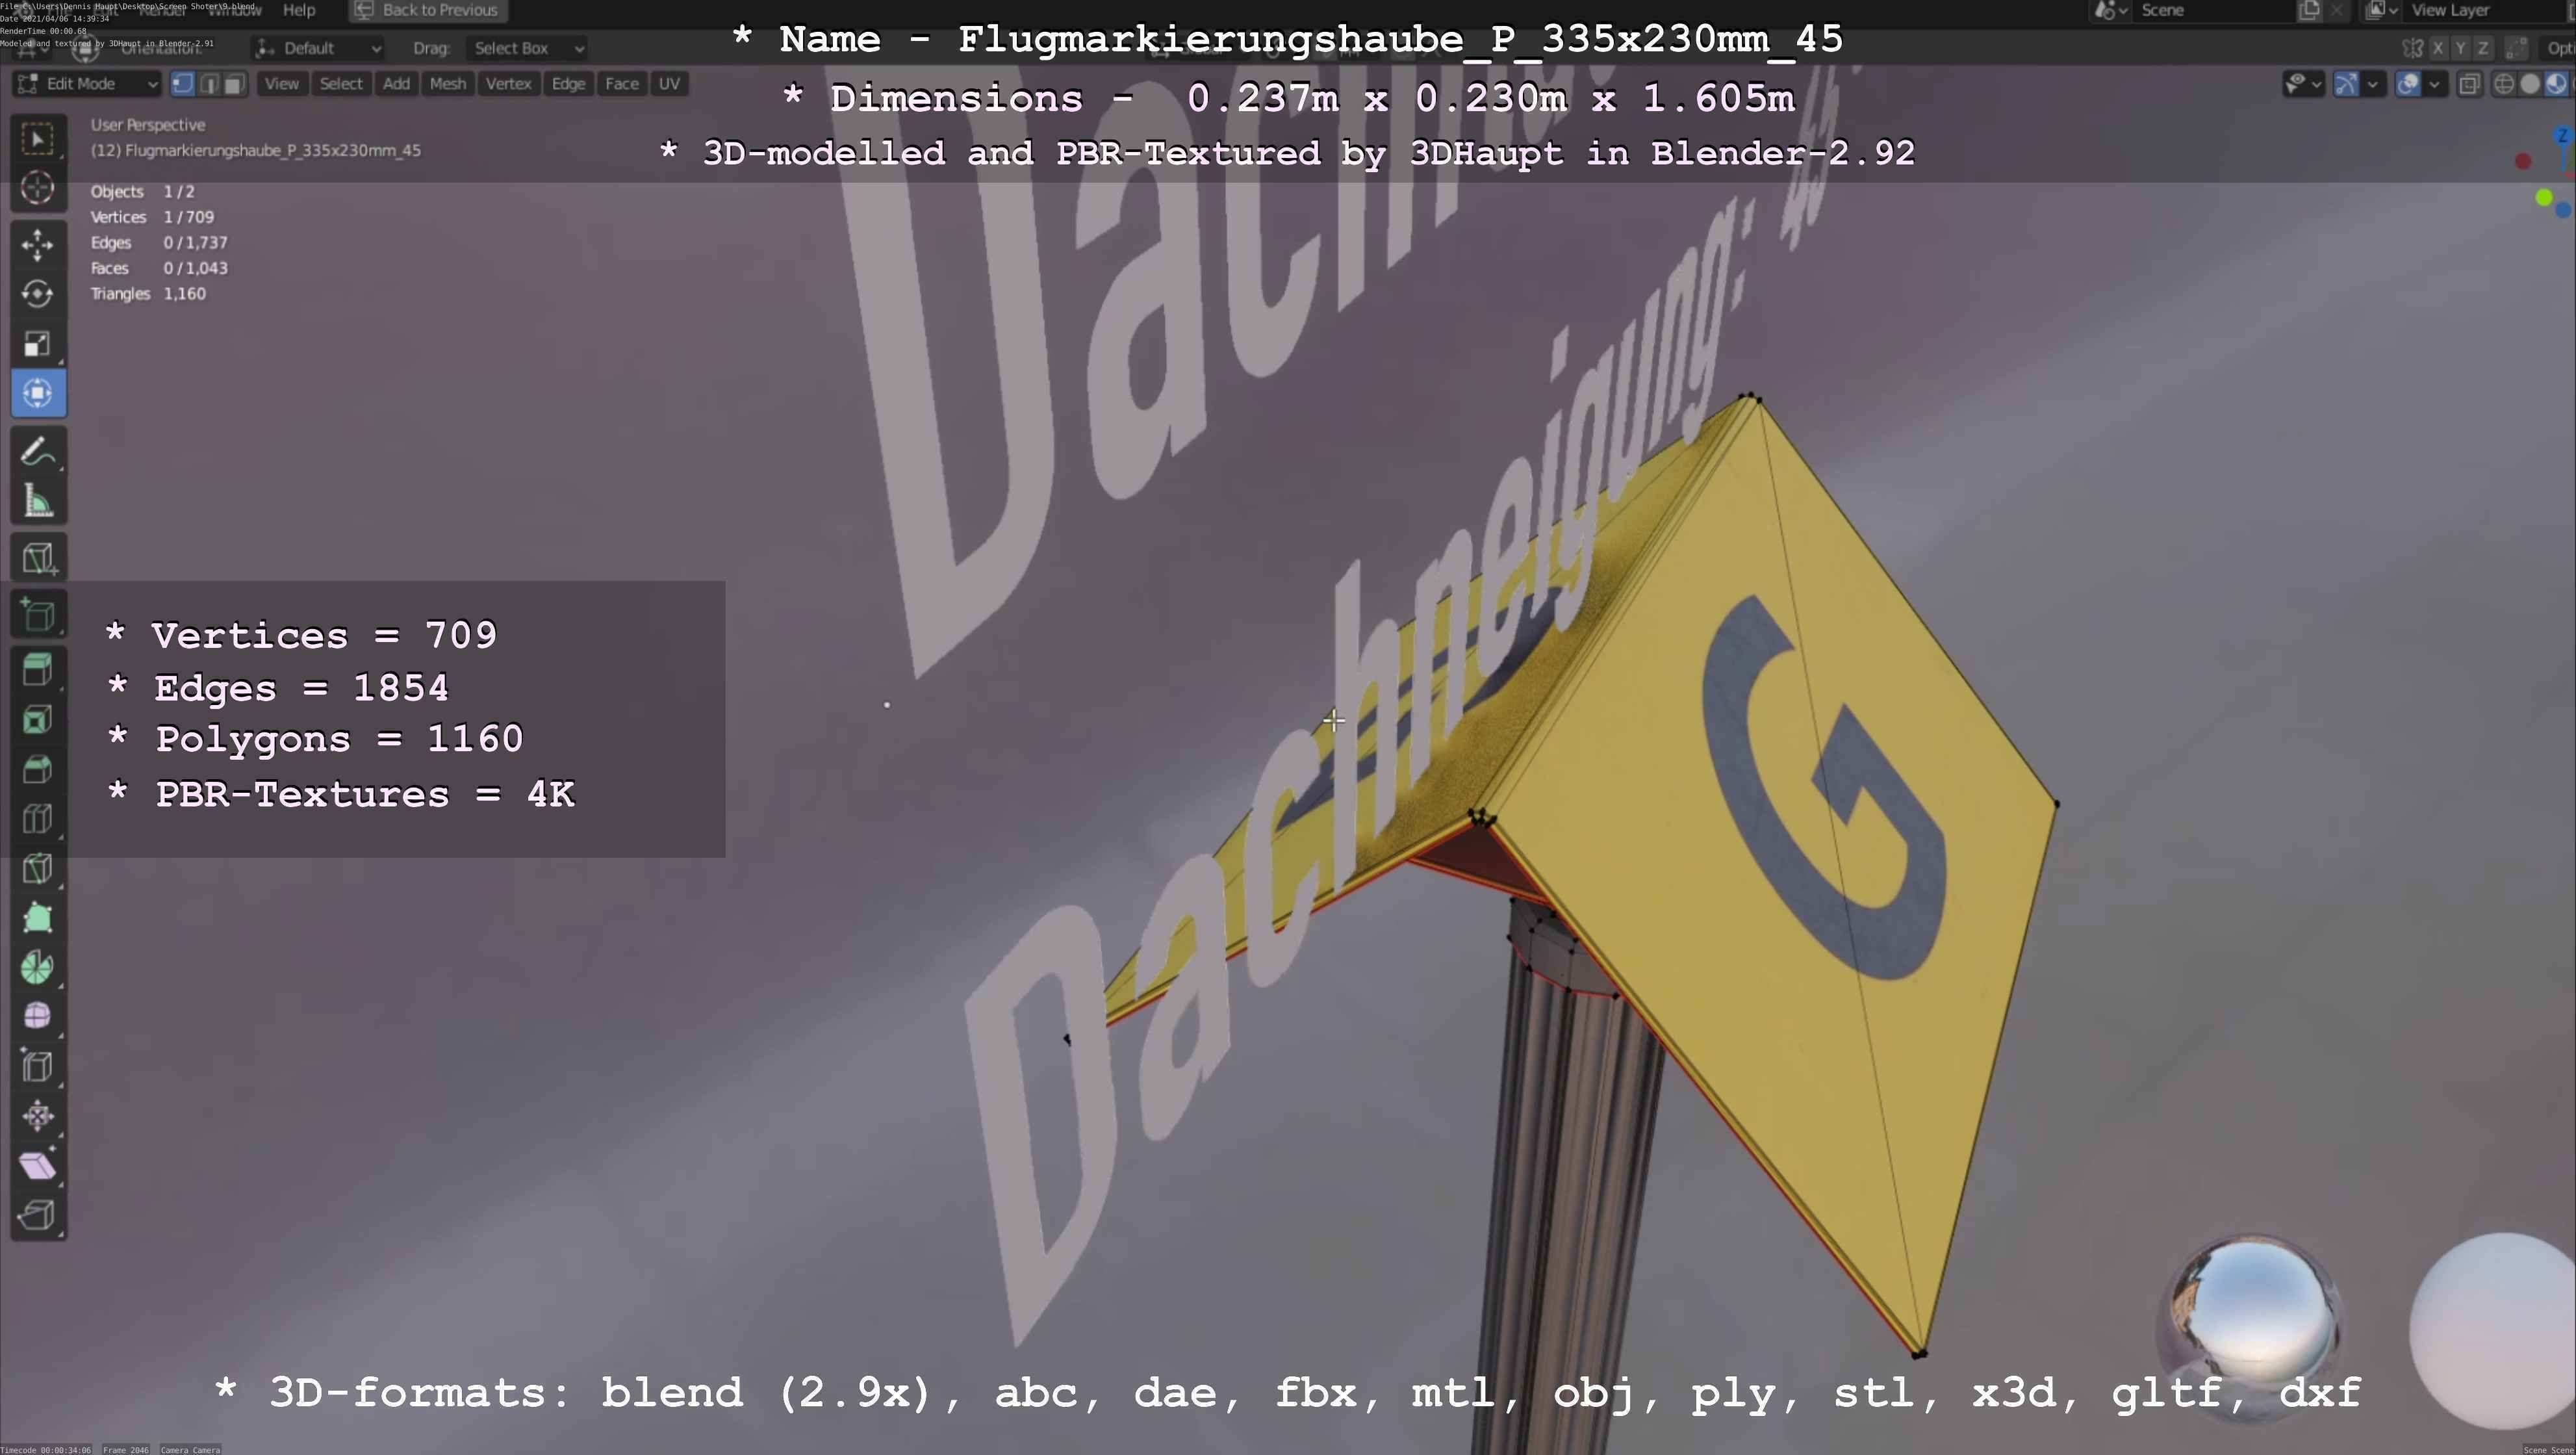Click the Back to Previous button

[428, 10]
